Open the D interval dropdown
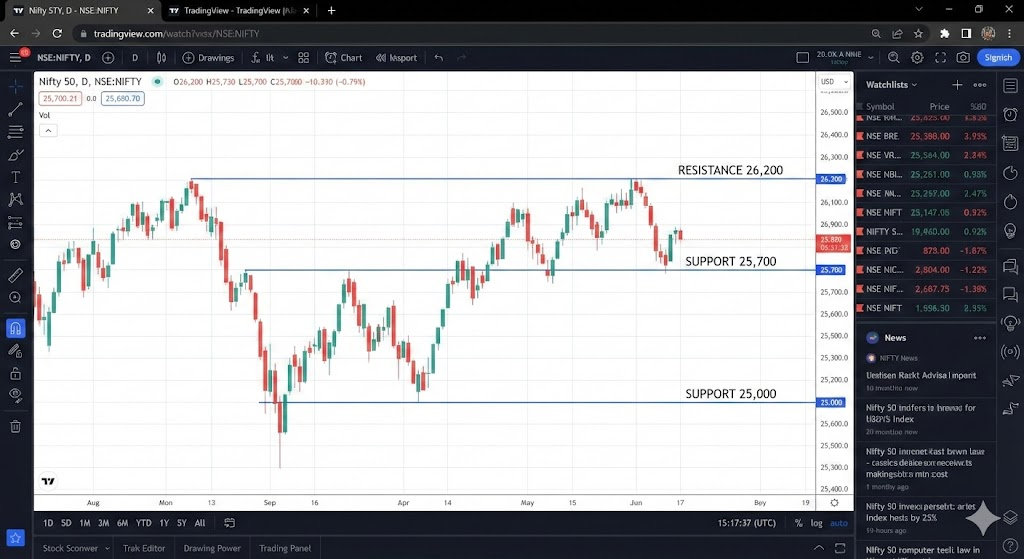 point(135,57)
